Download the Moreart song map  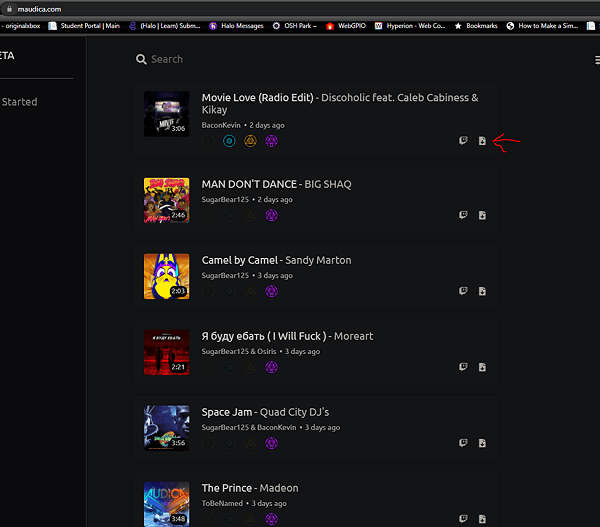[x=482, y=367]
